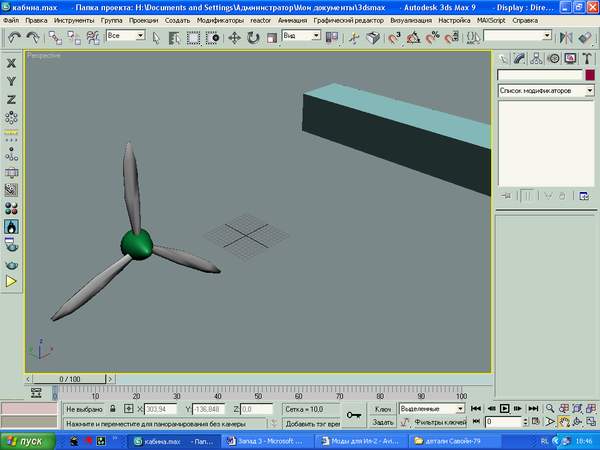Click the Configure Modifier Sets icon
This screenshot has width=600, height=450.
[x=584, y=196]
